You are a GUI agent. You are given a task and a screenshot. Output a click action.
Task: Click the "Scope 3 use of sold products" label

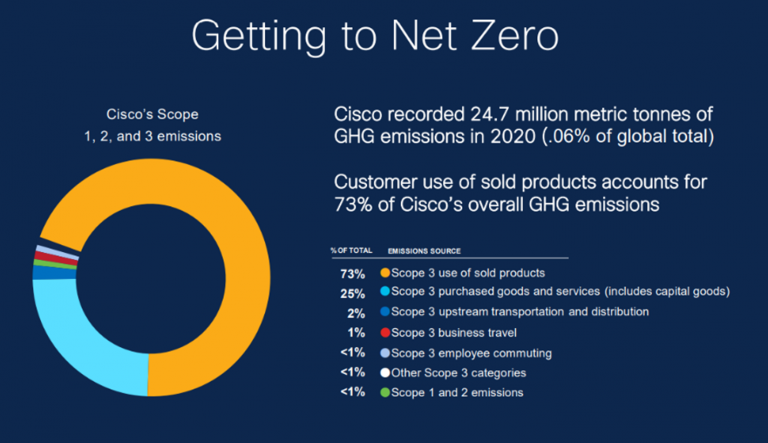469,273
